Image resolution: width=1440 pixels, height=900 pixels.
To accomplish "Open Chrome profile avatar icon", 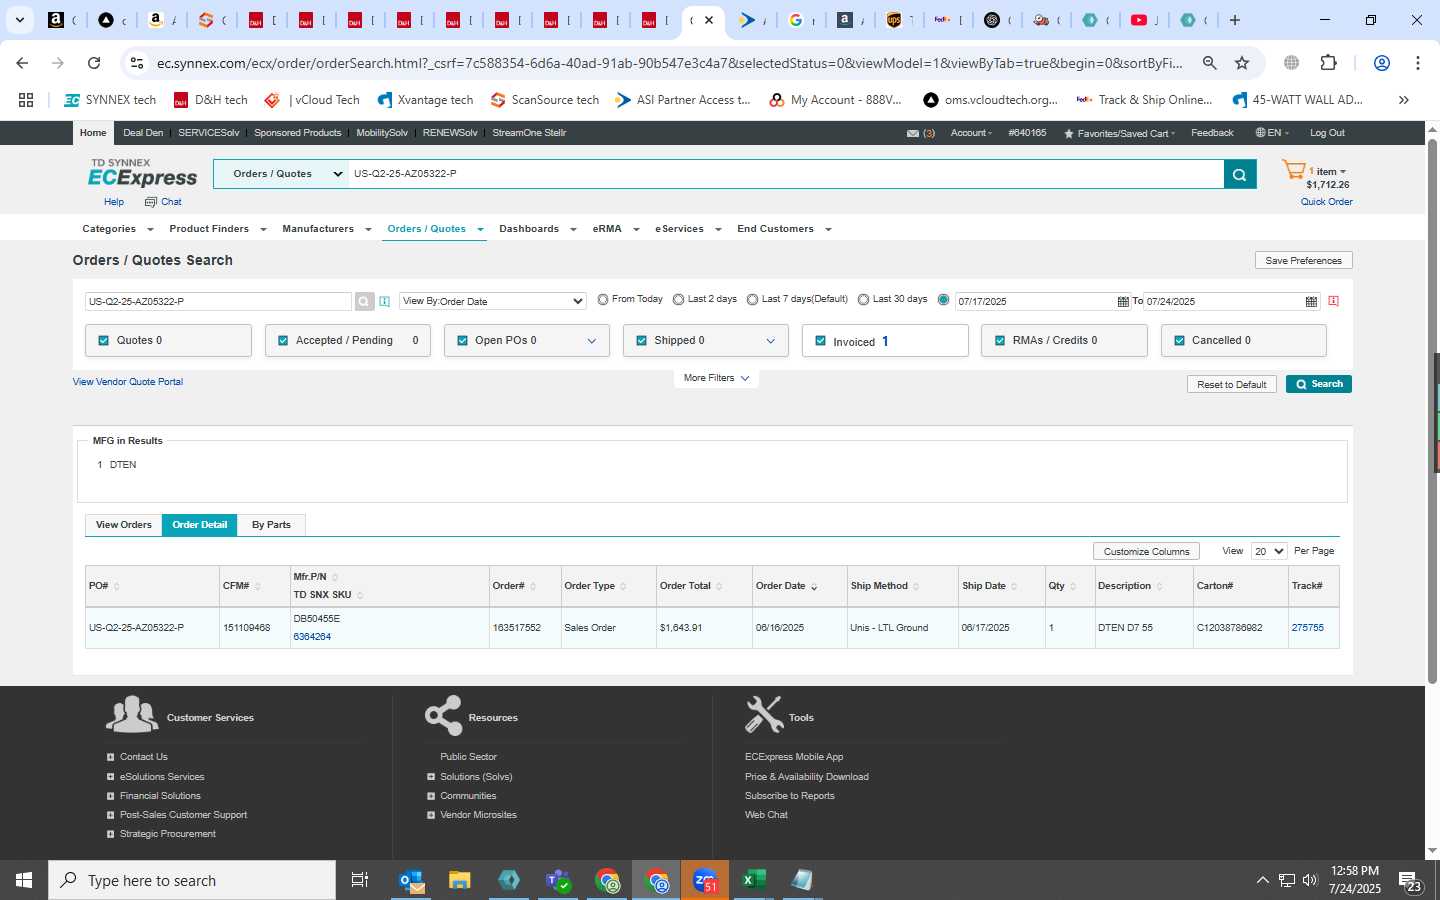I will coord(1382,63).
